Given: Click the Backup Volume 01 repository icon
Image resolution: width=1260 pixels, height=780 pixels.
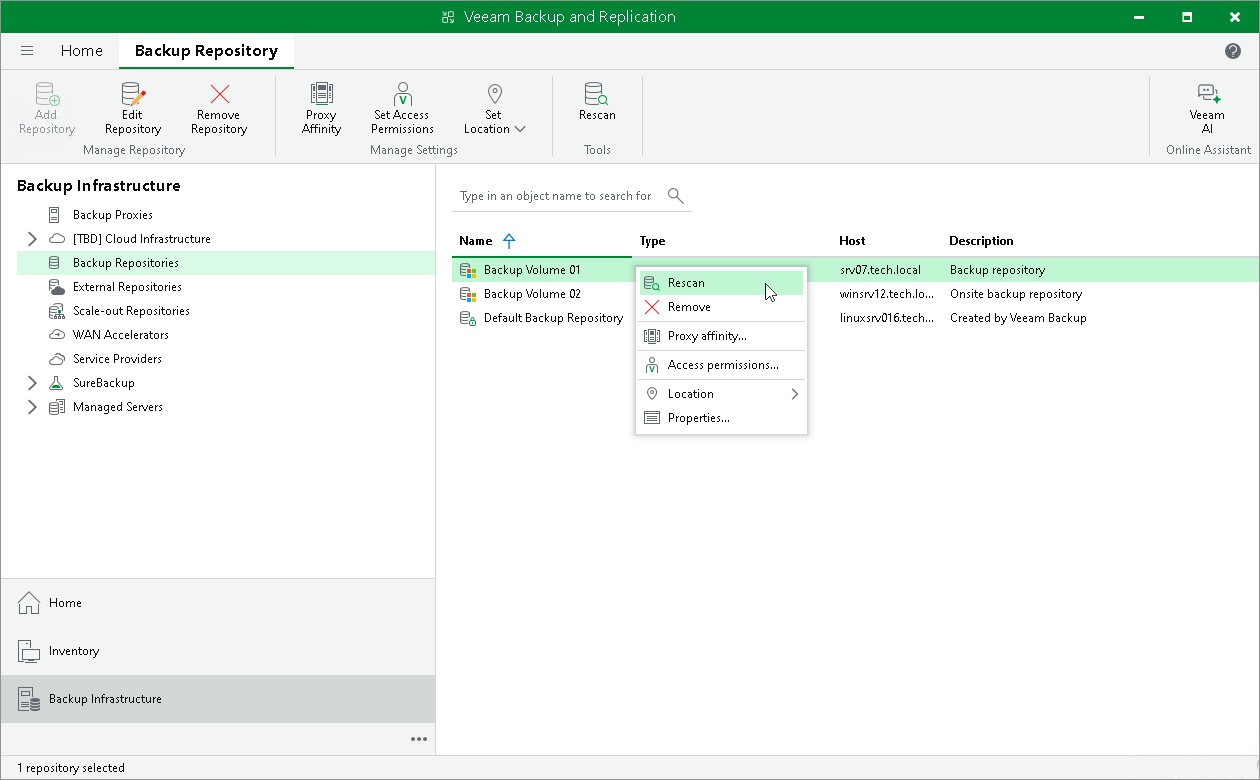Looking at the screenshot, I should 467,270.
